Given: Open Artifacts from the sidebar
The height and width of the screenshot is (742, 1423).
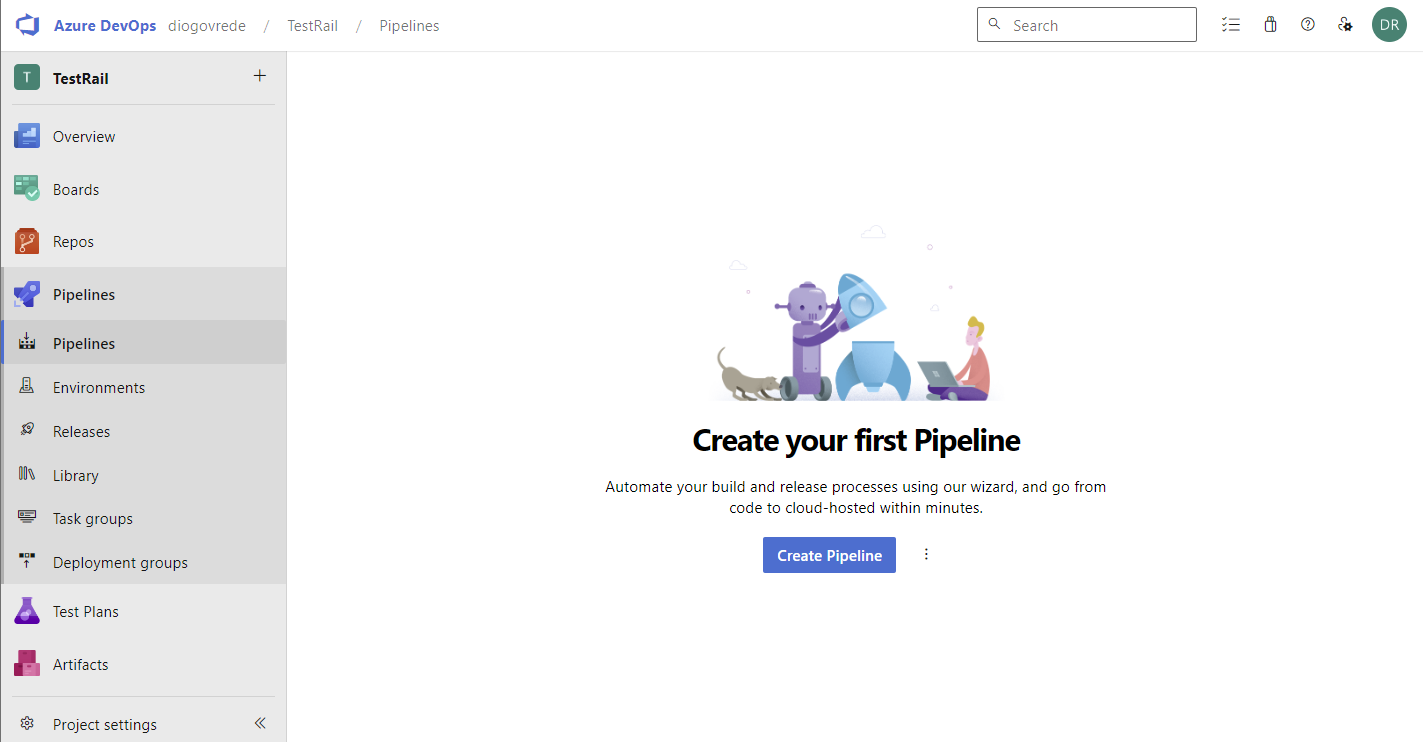Looking at the screenshot, I should [x=80, y=664].
